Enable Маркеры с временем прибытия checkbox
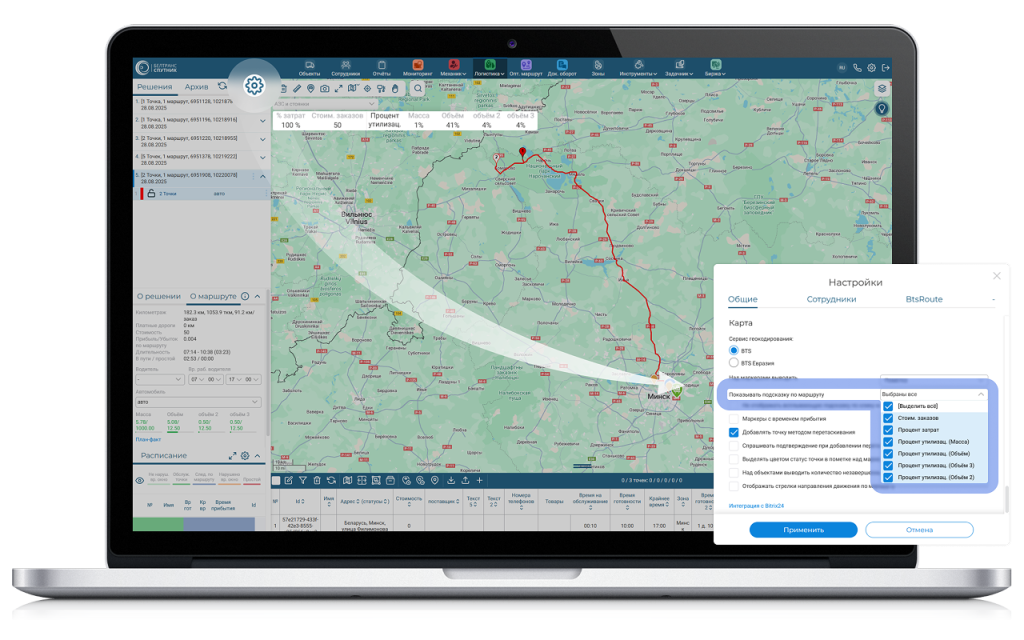The width and height of the screenshot is (1024, 640). pyautogui.click(x=733, y=419)
